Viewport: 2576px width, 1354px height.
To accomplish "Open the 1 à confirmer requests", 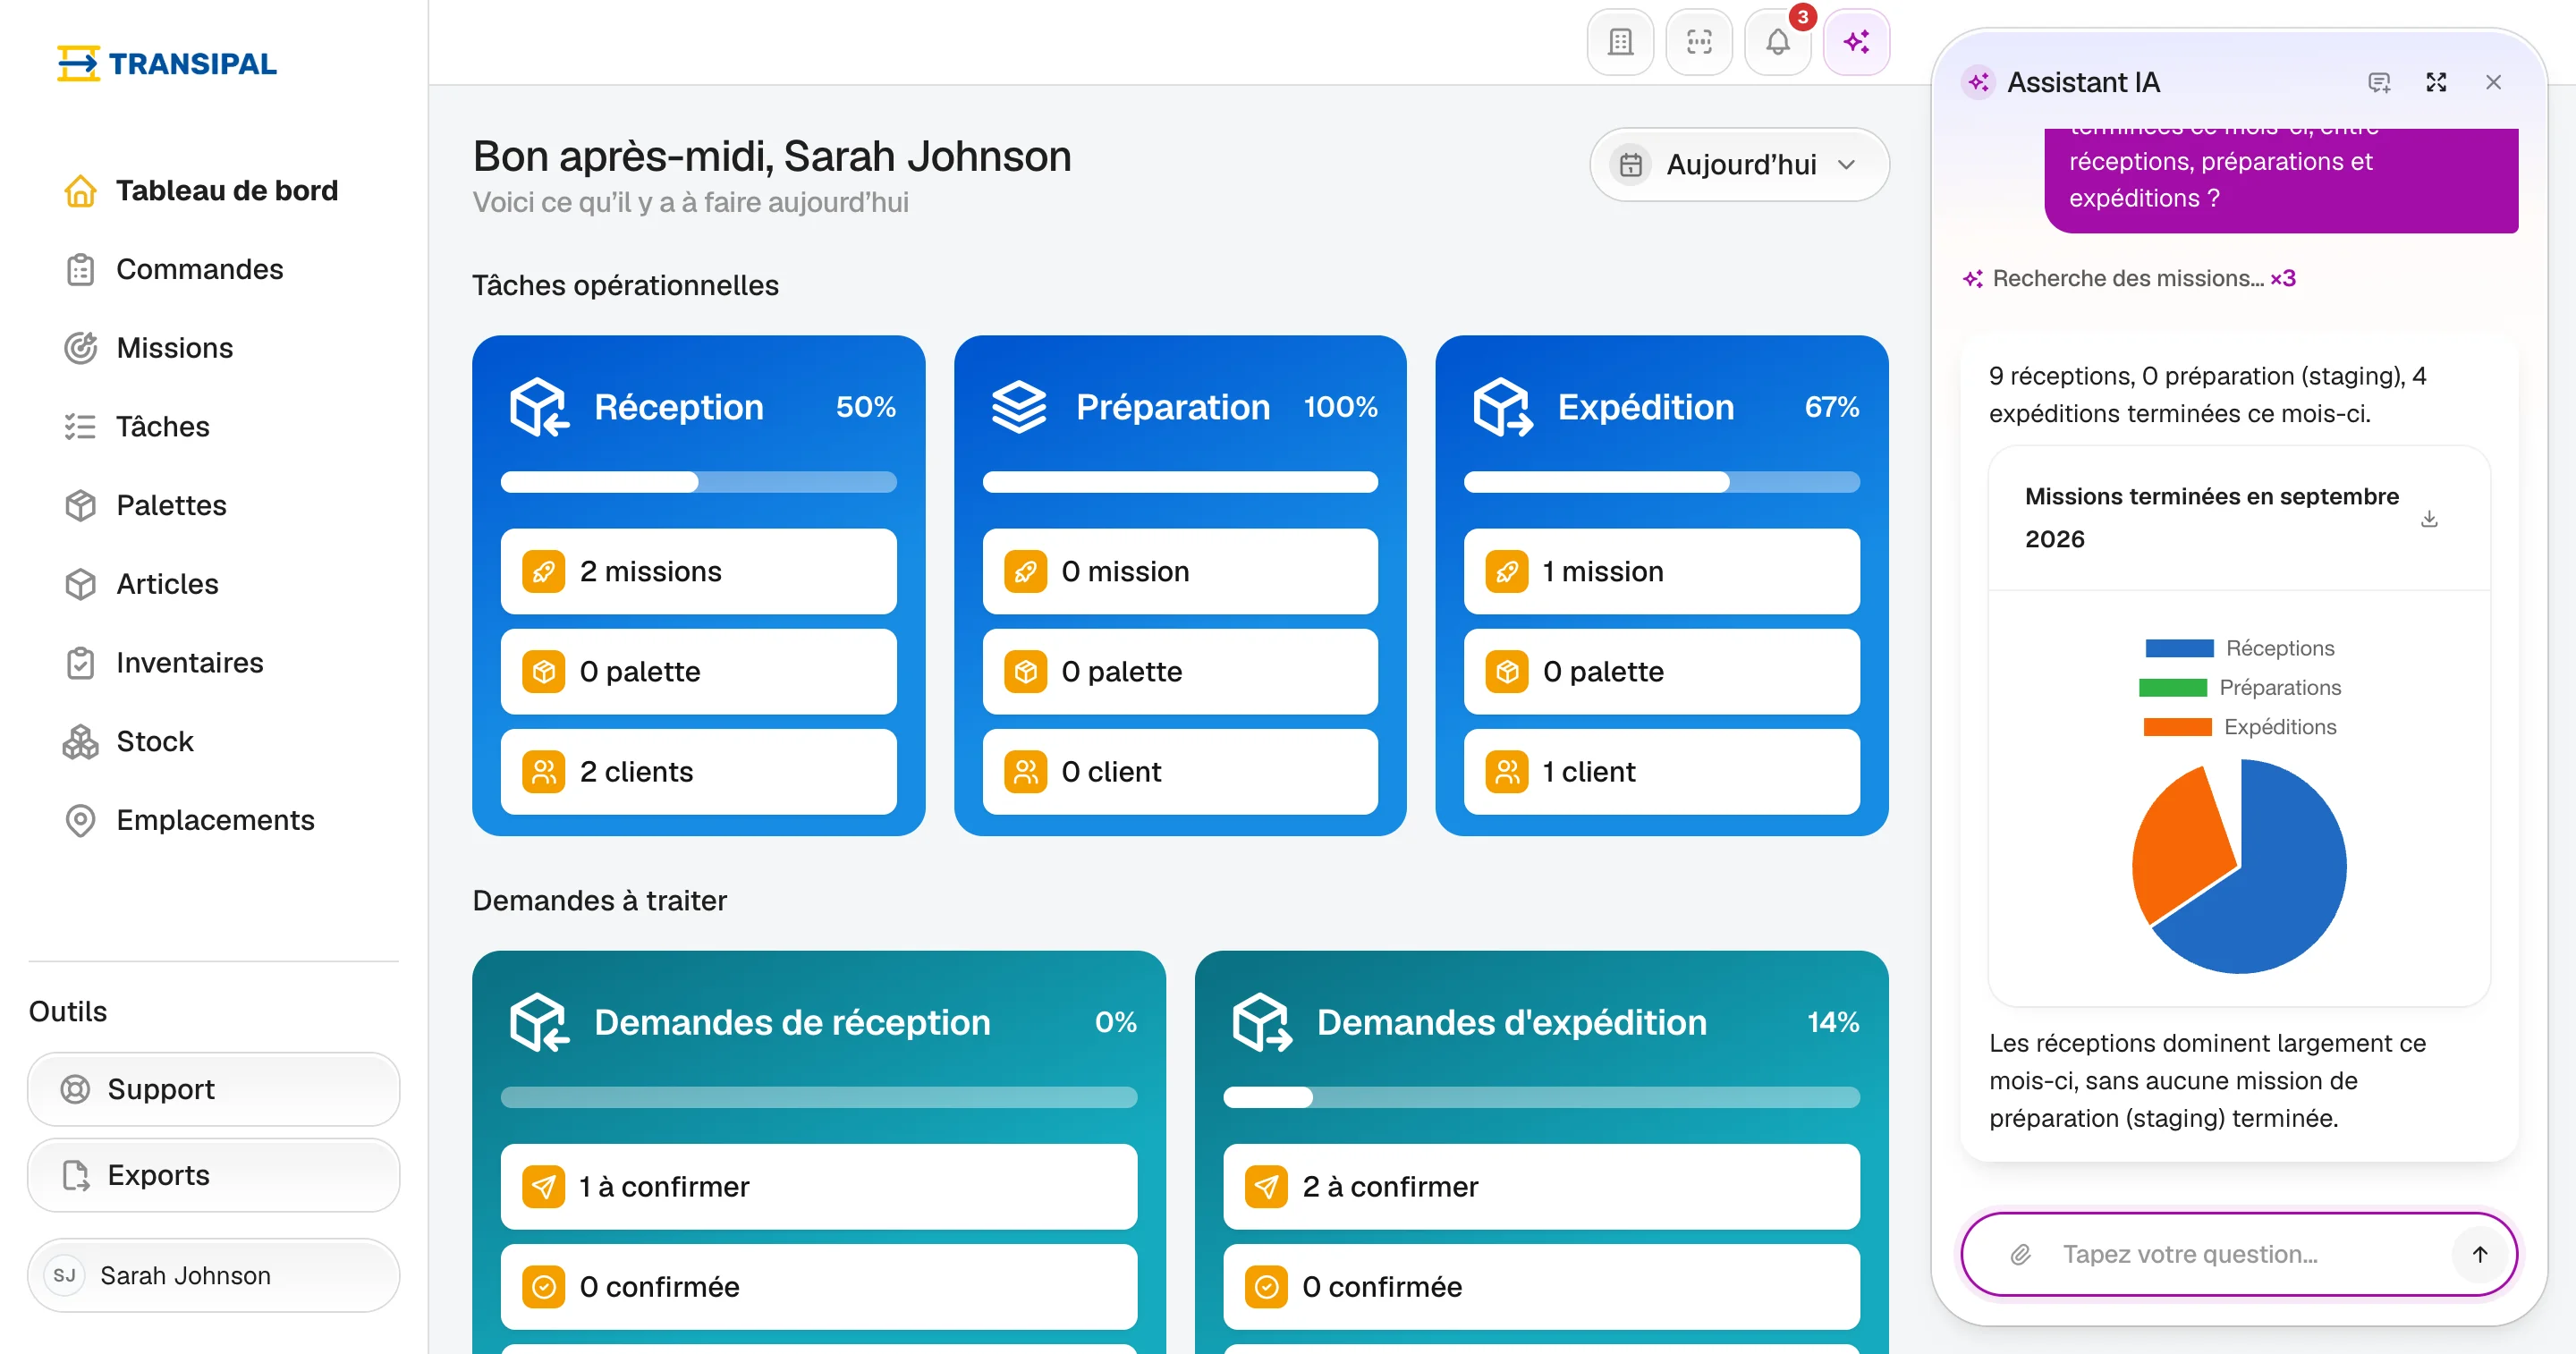I will pos(819,1186).
